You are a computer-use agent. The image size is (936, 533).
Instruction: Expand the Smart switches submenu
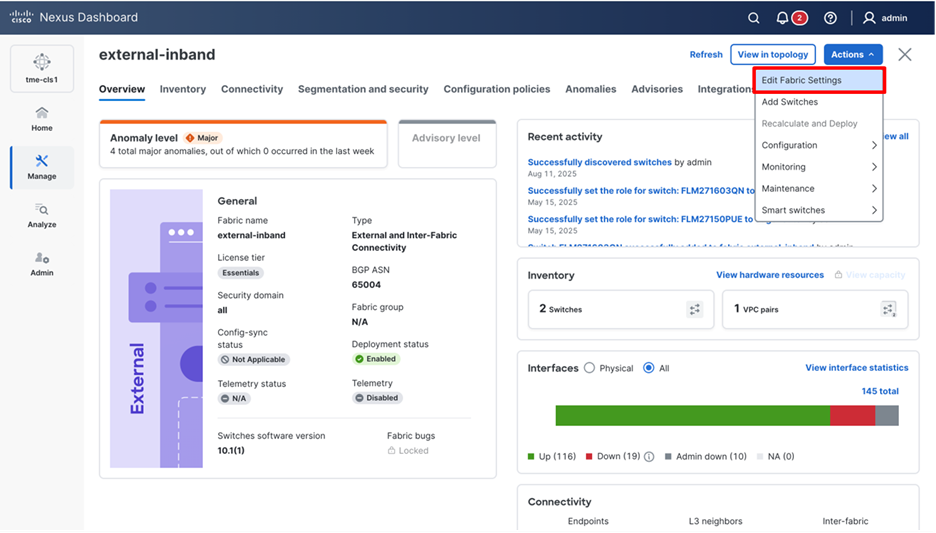818,210
